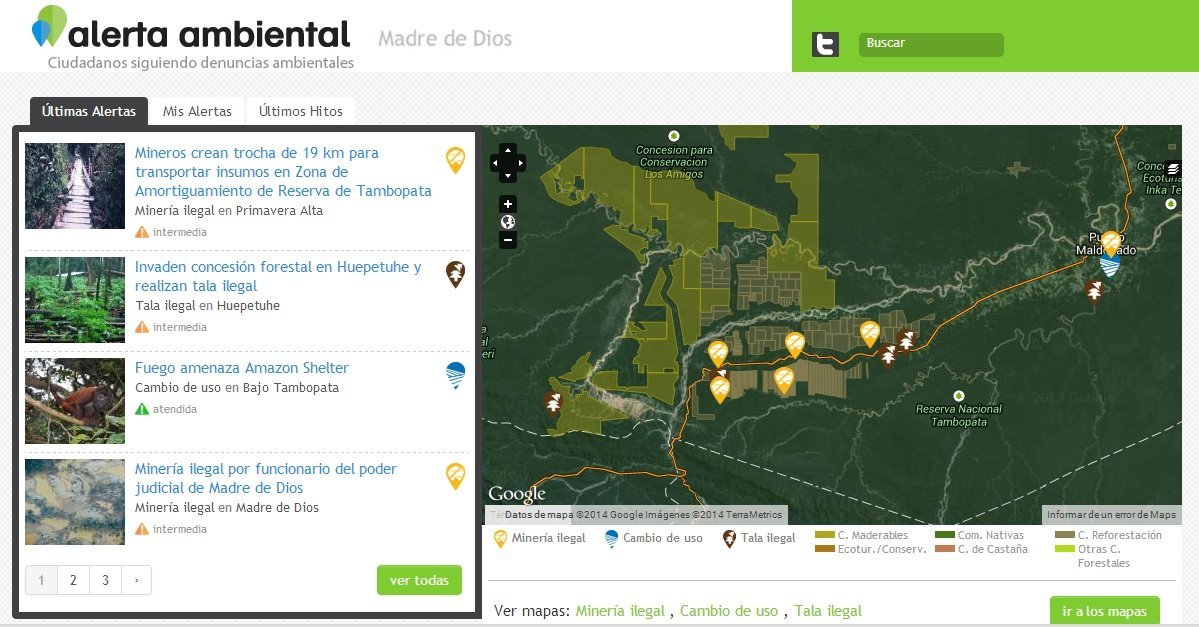This screenshot has height=627, width=1199.
Task: Open 'Fuego amenaza Amazon Shelter' alert
Action: coord(242,368)
